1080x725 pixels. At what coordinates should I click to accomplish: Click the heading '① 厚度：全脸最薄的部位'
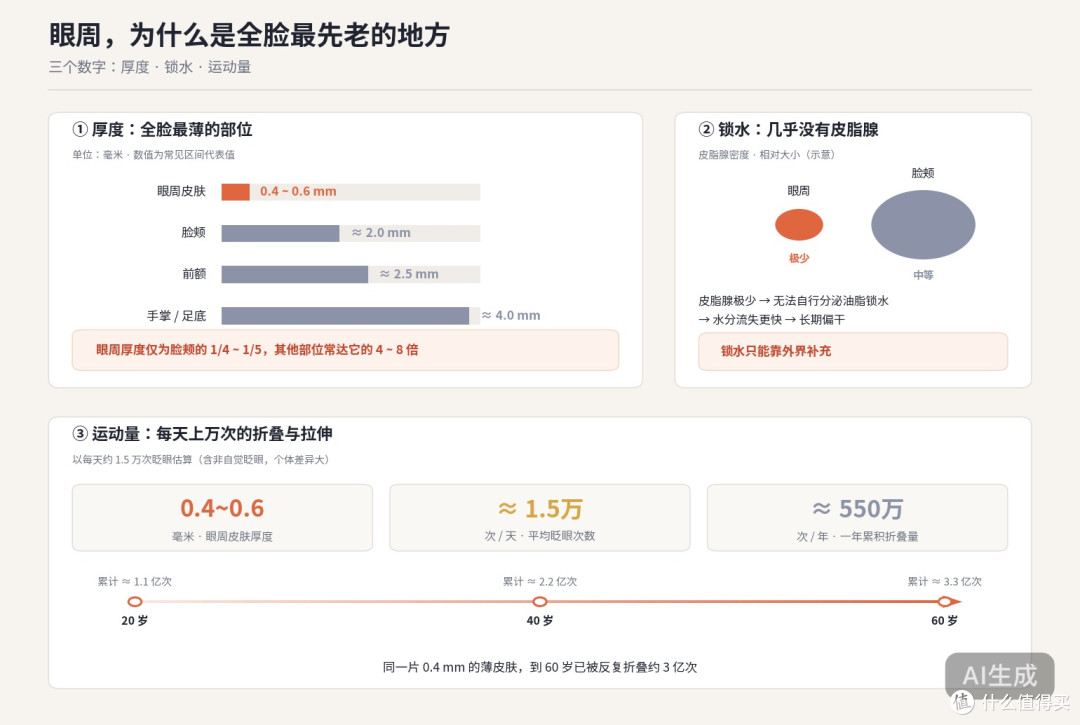coord(163,129)
